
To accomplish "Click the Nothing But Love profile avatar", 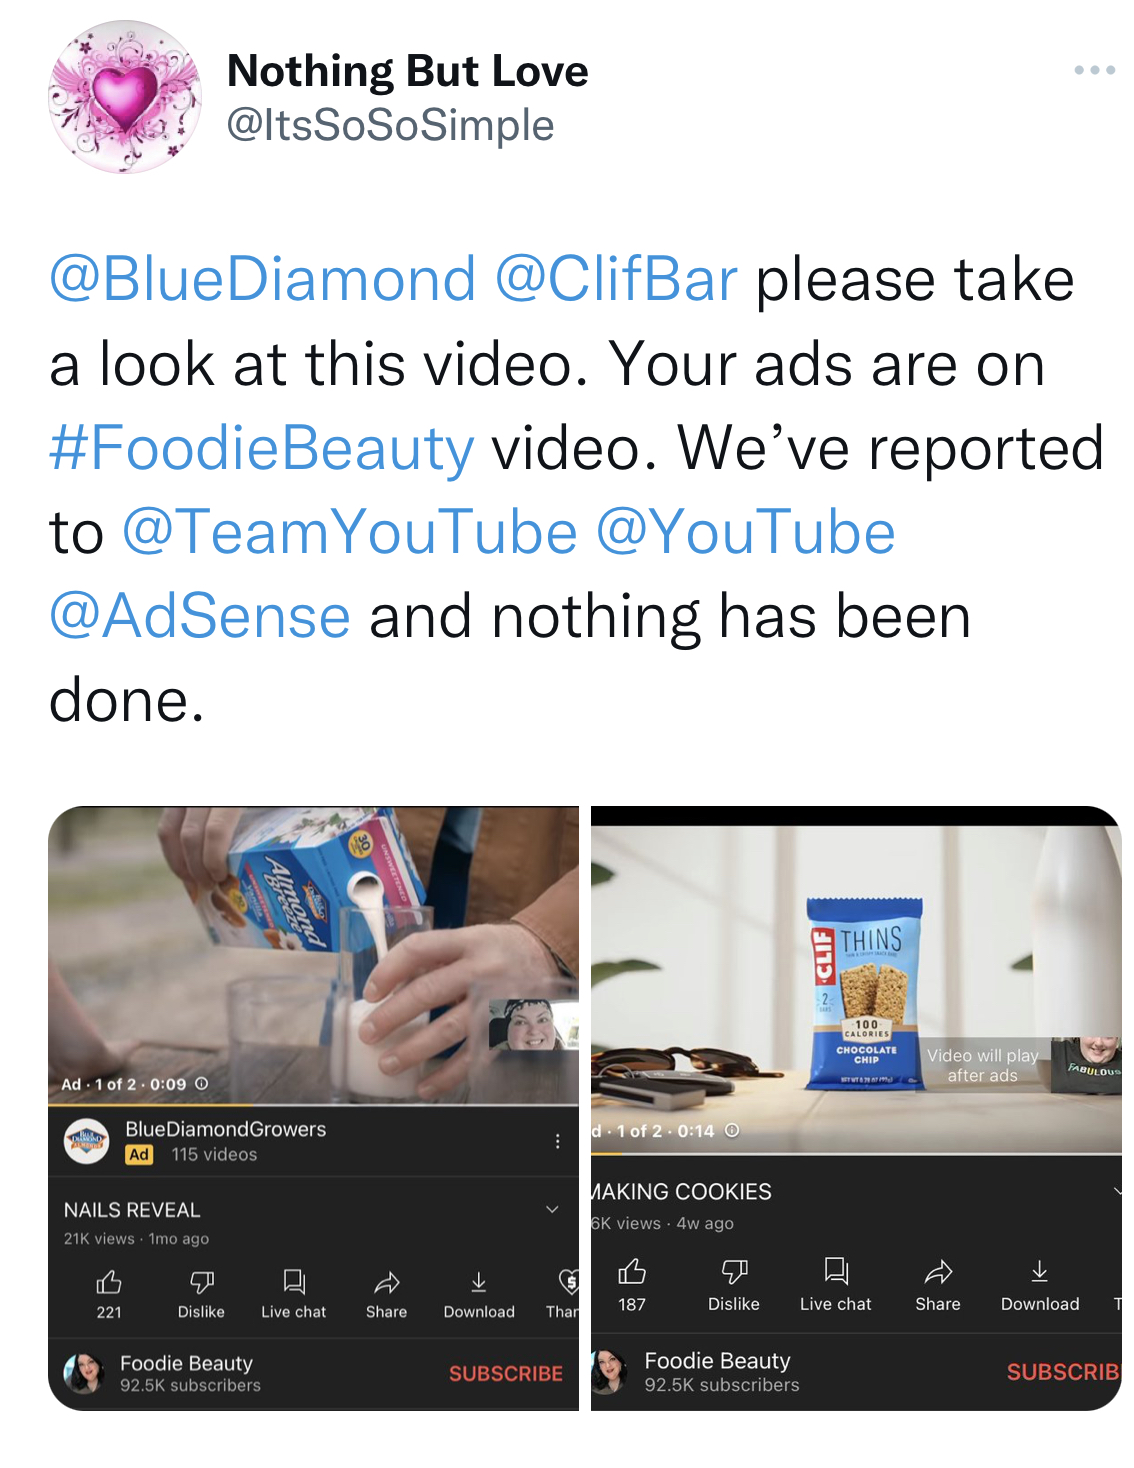I will click(x=125, y=97).
